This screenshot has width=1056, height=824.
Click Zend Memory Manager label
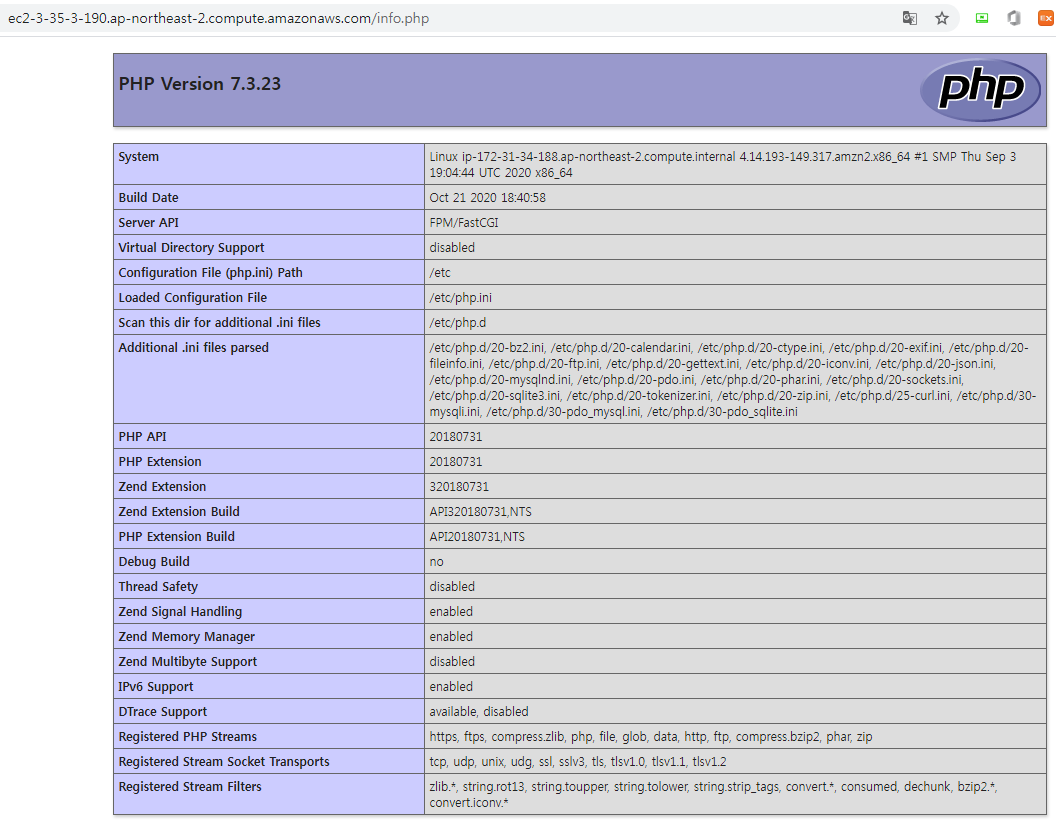187,636
